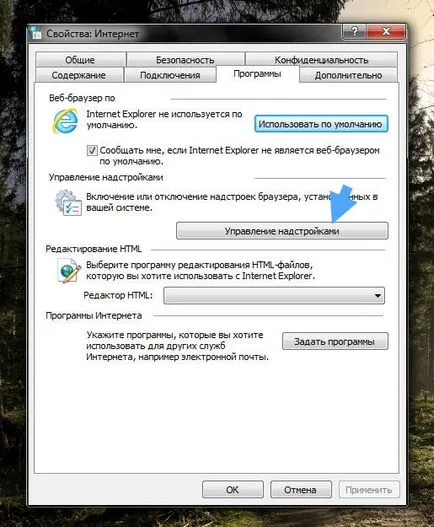Toggle the Сообщать мне default browser checkbox

pyautogui.click(x=92, y=150)
